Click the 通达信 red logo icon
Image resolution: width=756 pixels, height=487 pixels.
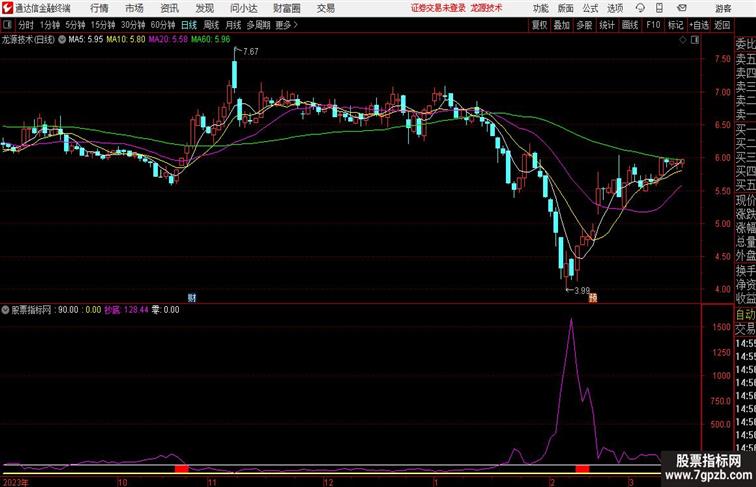tap(7, 8)
